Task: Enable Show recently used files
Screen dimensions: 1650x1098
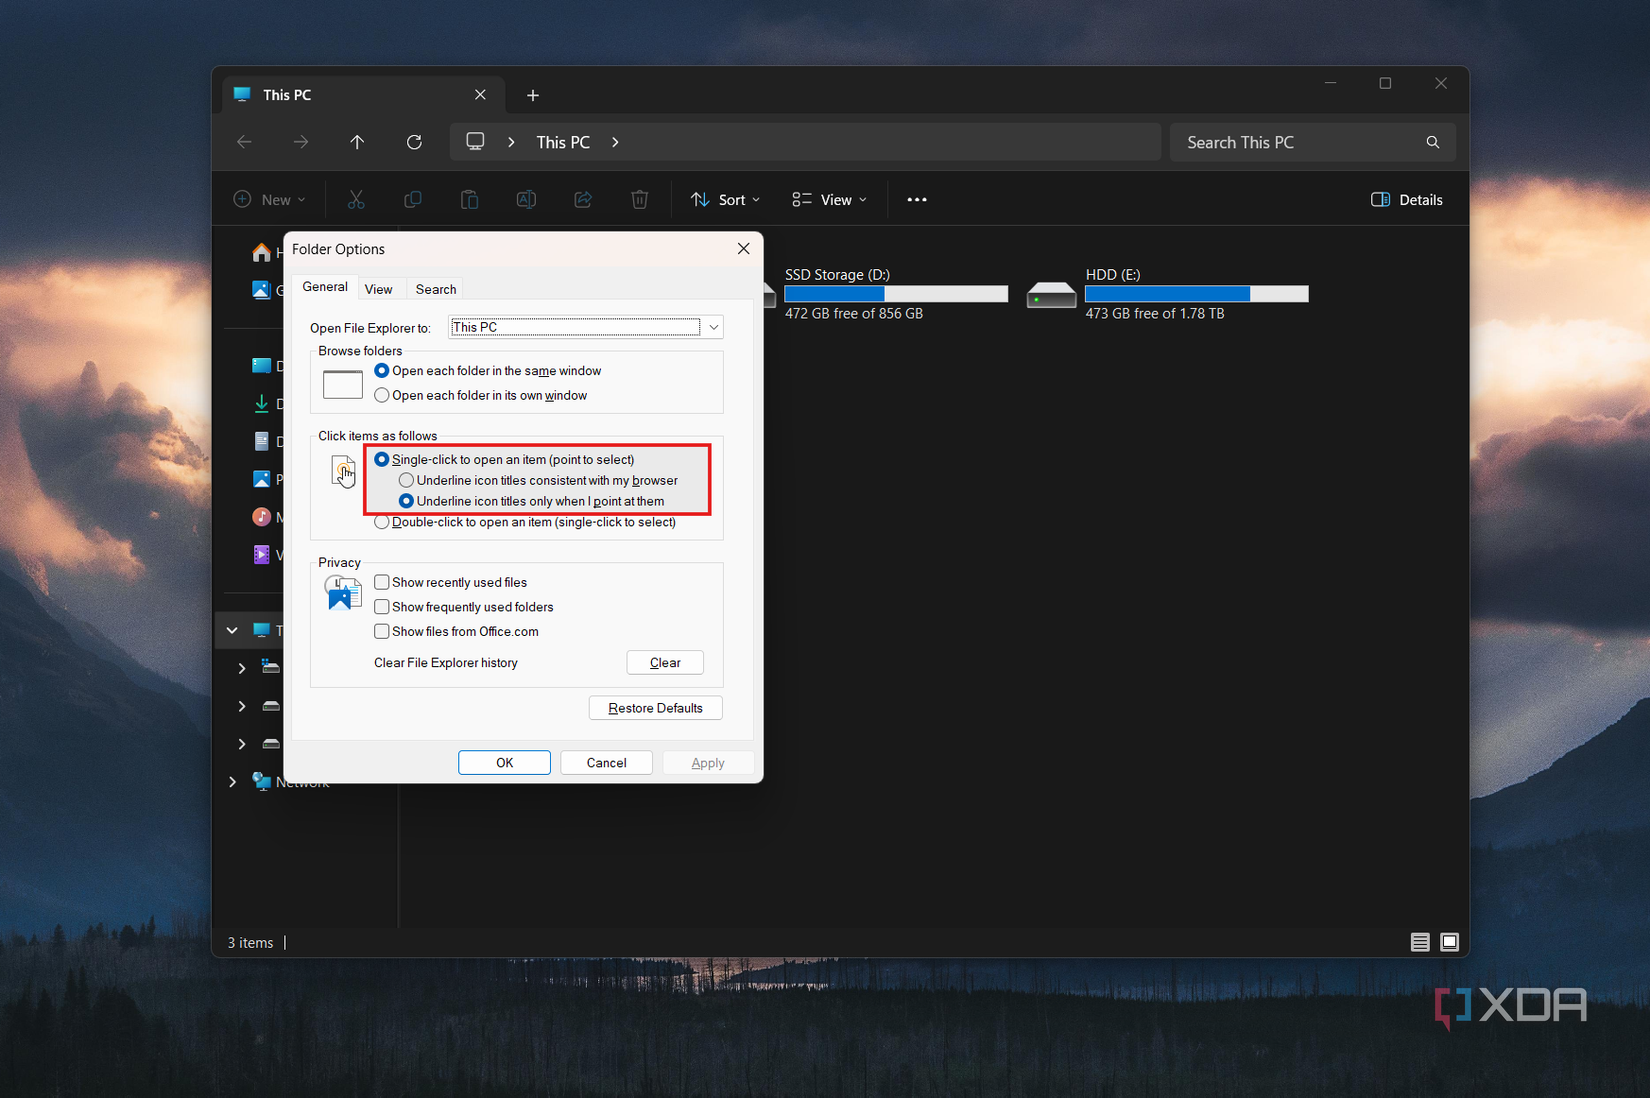Action: (381, 581)
